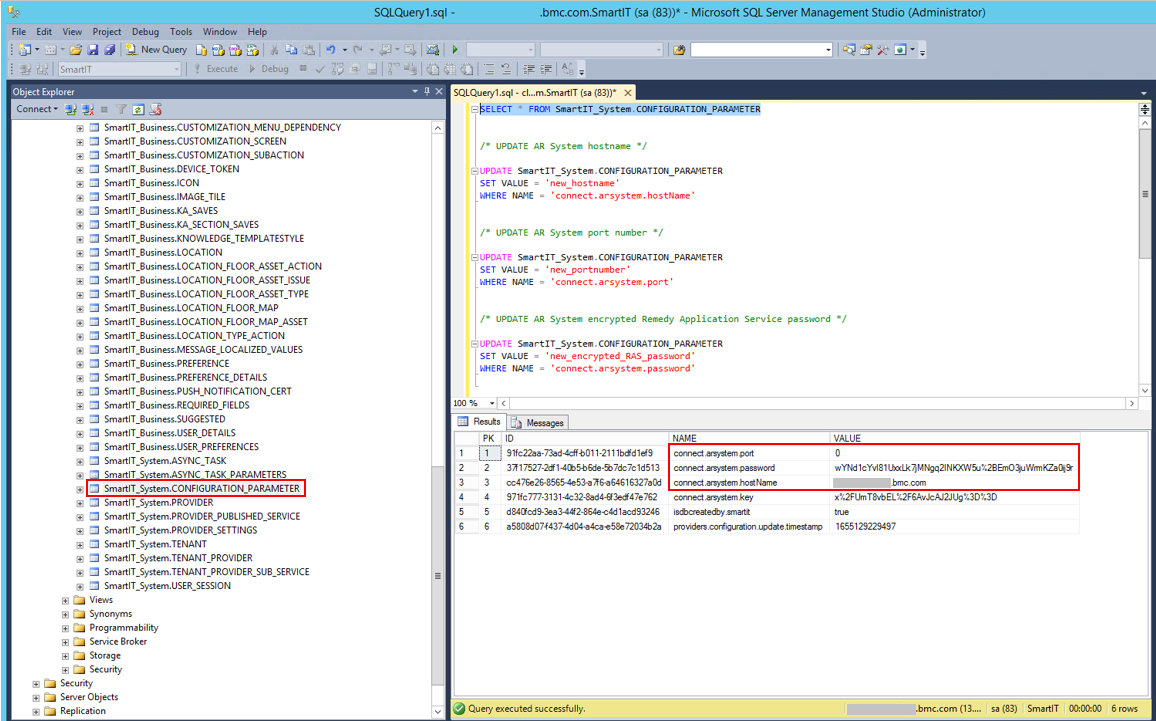Switch to the Messages tab
The height and width of the screenshot is (721, 1156).
tap(538, 422)
